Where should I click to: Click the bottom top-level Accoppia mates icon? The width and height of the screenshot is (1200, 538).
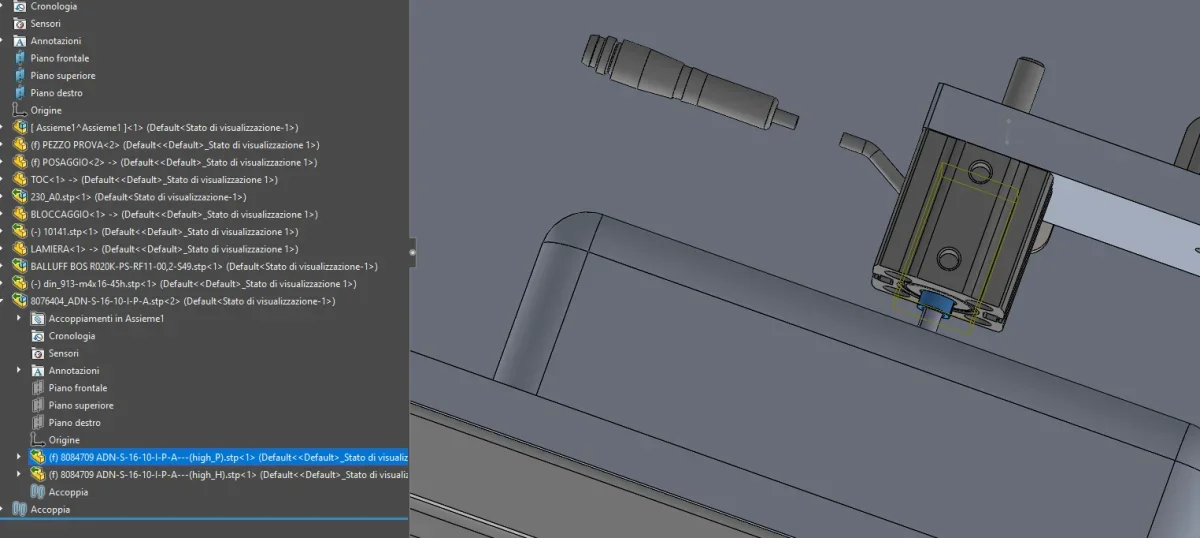[19, 509]
